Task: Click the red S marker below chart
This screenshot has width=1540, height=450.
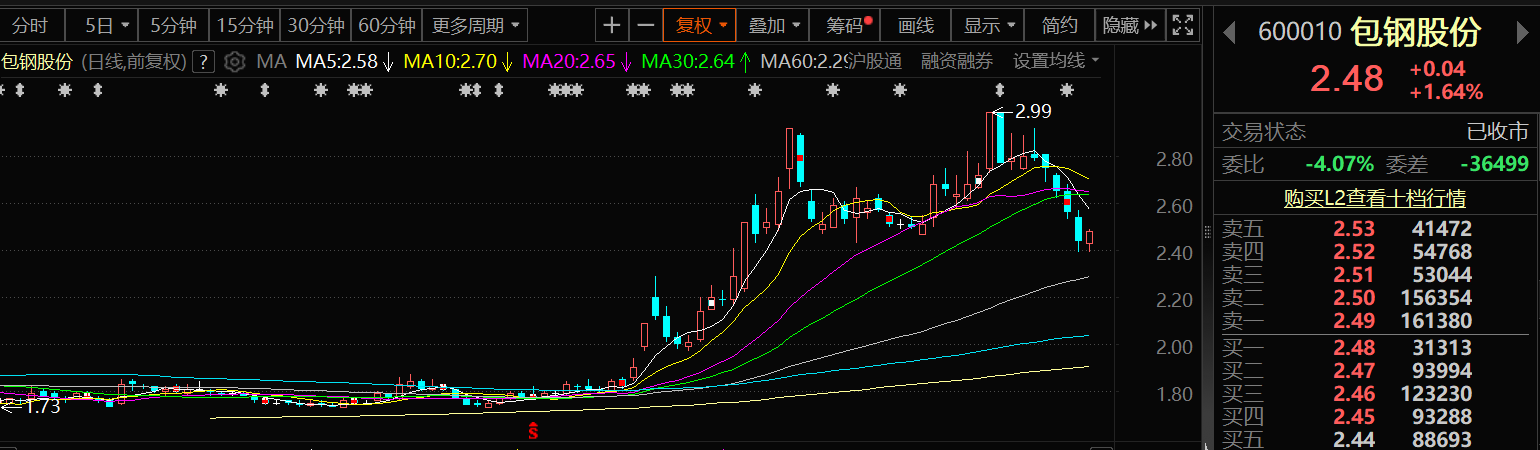Action: coord(534,431)
